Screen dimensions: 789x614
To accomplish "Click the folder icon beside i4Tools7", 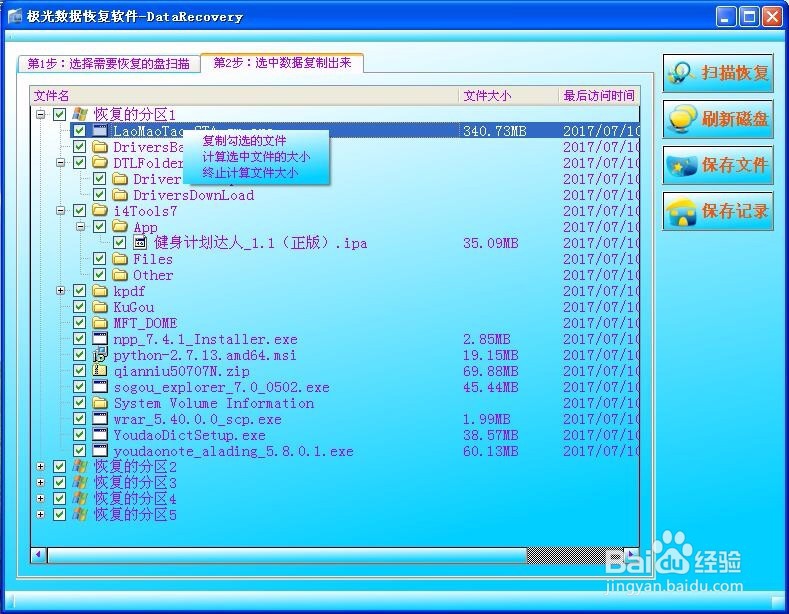I will tap(100, 210).
